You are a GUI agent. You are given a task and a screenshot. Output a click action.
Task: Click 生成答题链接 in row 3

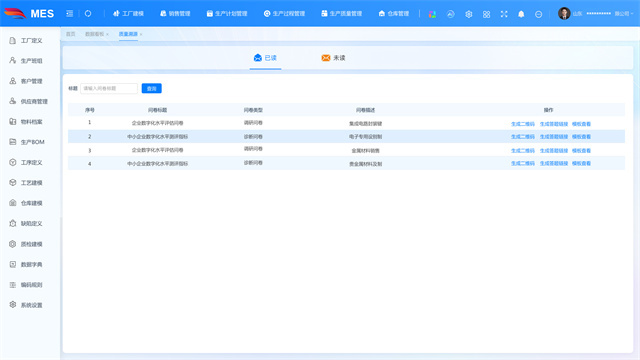click(554, 151)
